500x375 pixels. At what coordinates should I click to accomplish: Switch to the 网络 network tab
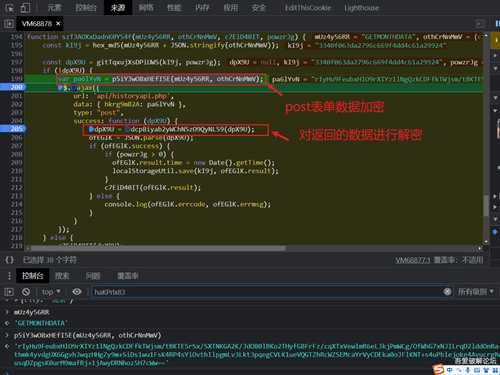click(x=146, y=8)
